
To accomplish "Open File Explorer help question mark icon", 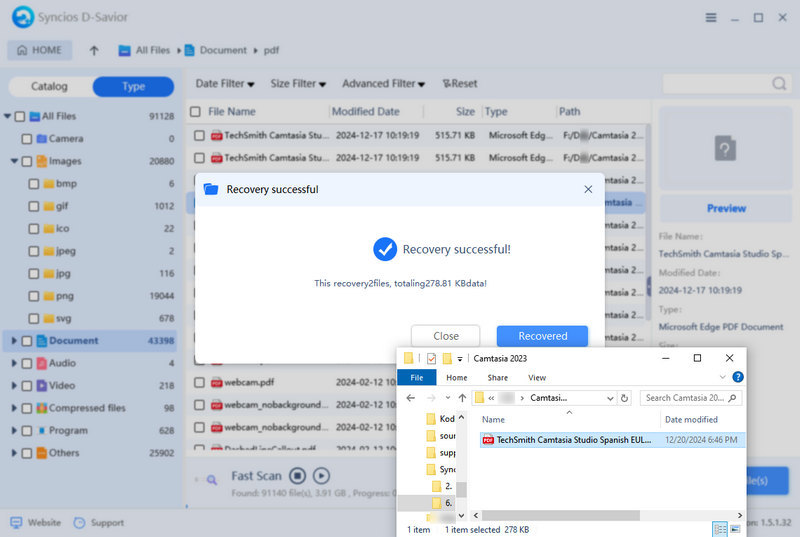I will pyautogui.click(x=738, y=378).
